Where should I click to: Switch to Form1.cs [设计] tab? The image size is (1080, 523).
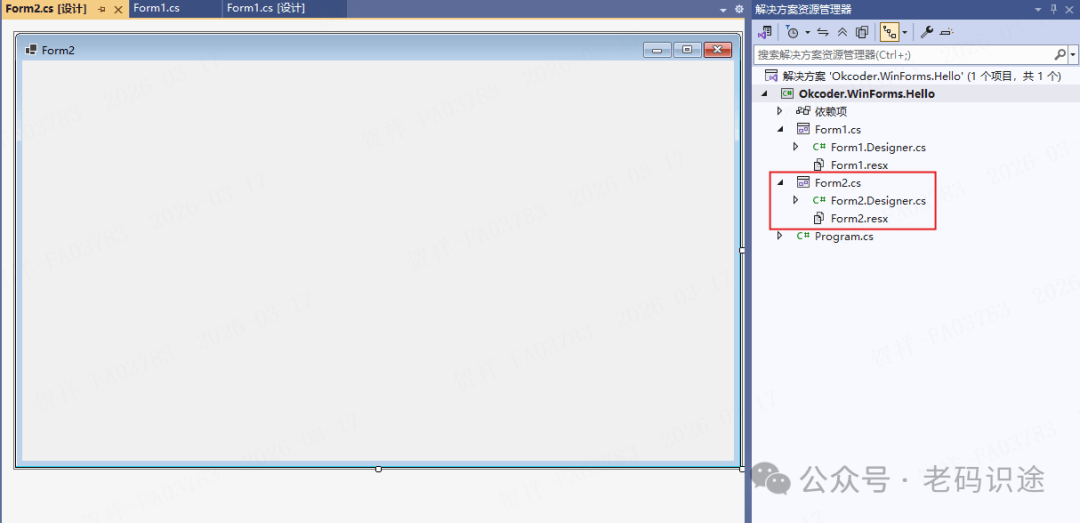[265, 9]
